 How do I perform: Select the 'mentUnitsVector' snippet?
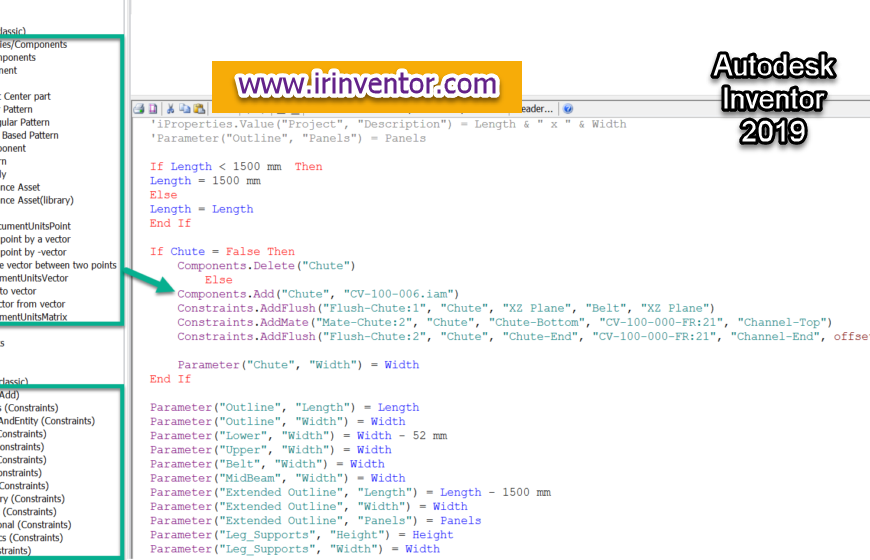[34, 278]
